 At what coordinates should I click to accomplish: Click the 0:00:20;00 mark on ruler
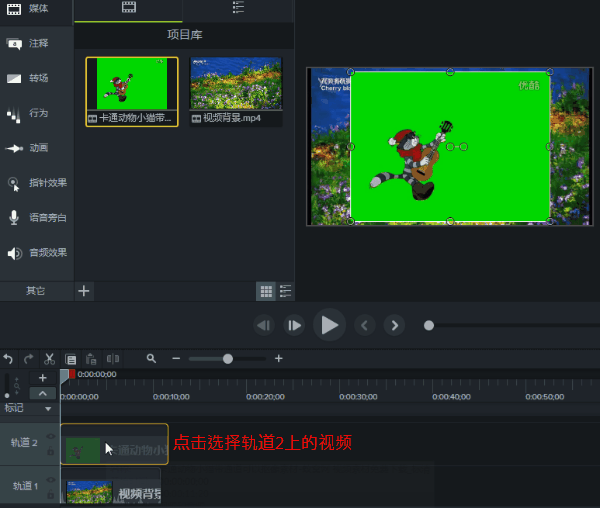[x=265, y=397]
